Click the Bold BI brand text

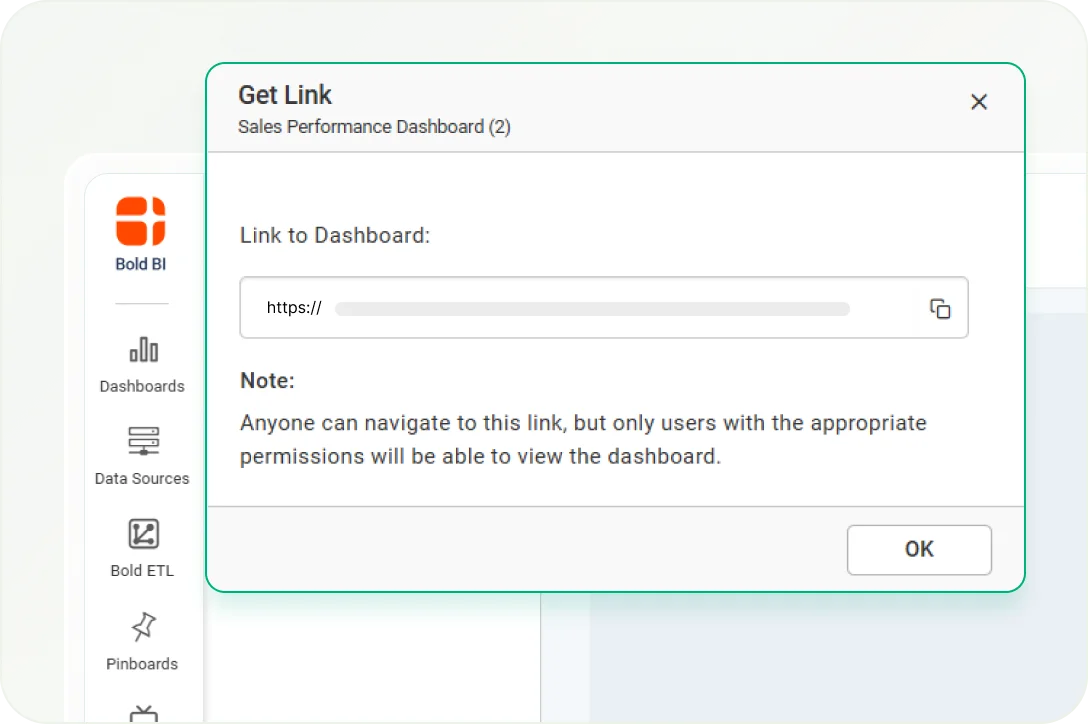[141, 265]
